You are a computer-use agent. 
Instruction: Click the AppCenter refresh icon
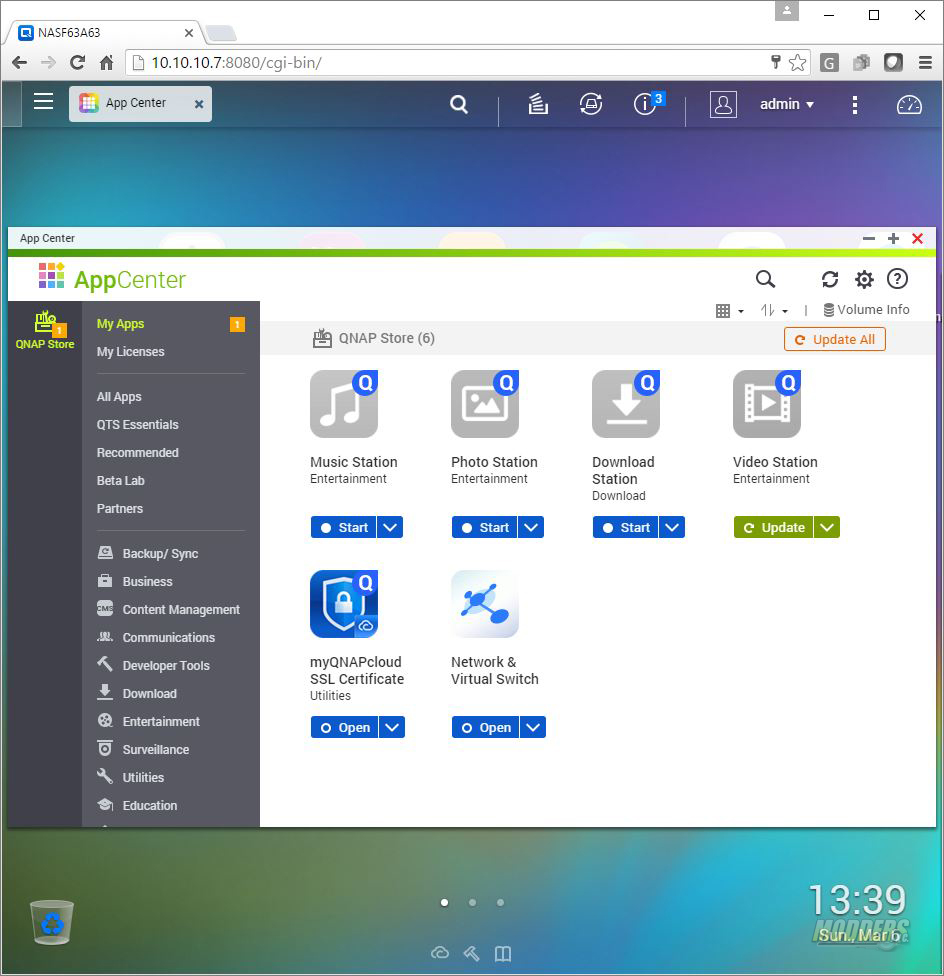tap(830, 279)
